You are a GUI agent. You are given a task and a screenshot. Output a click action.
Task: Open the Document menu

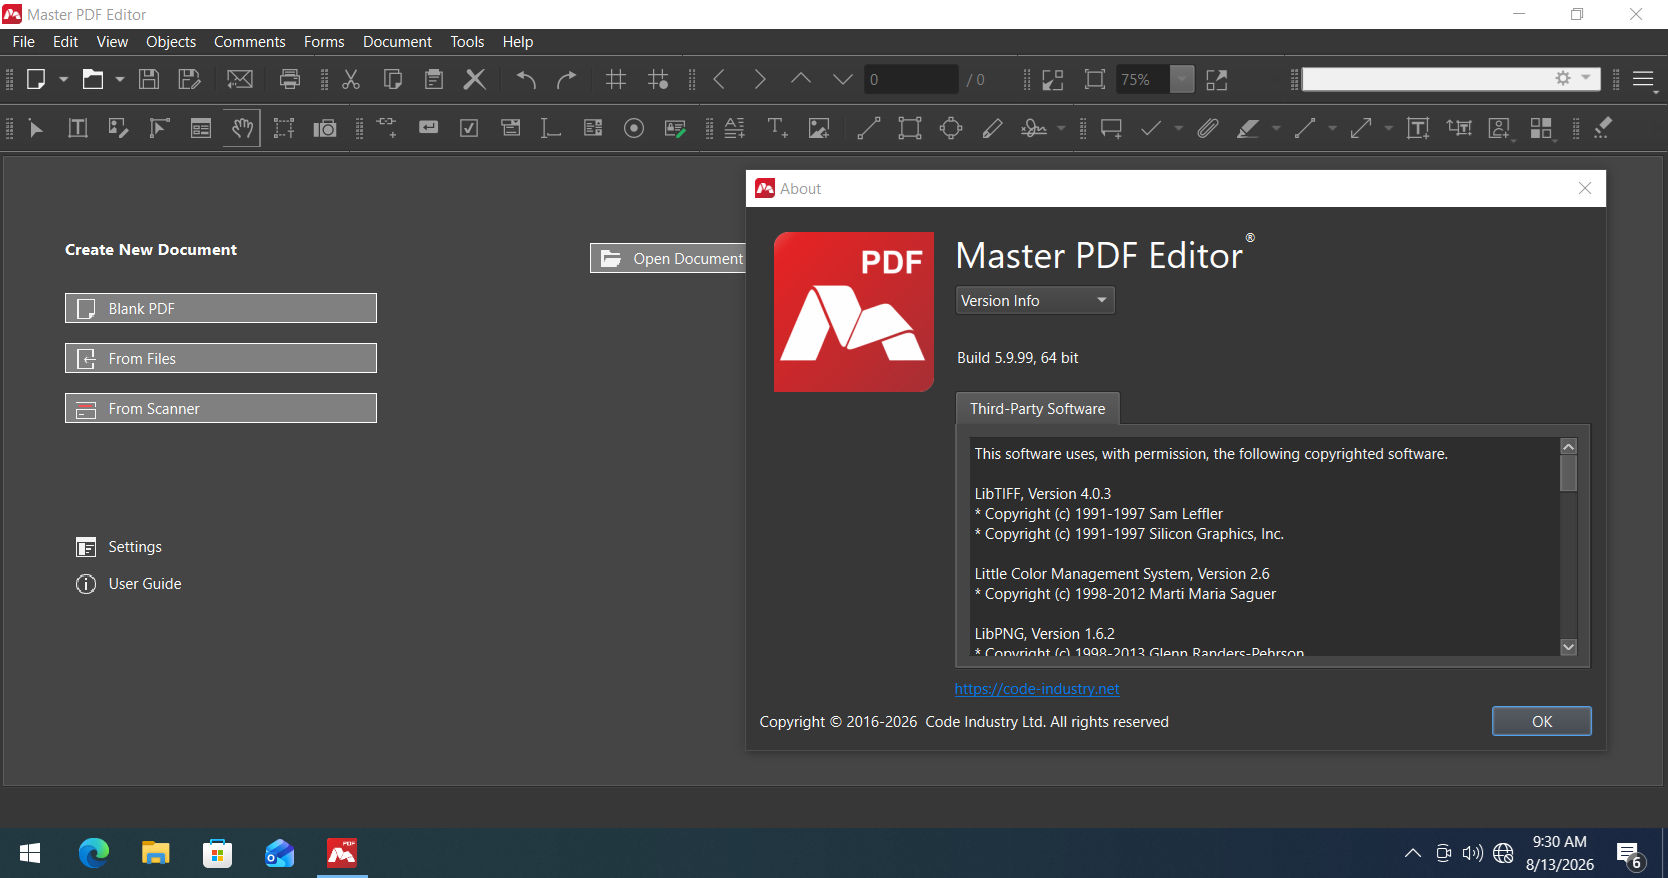[397, 42]
